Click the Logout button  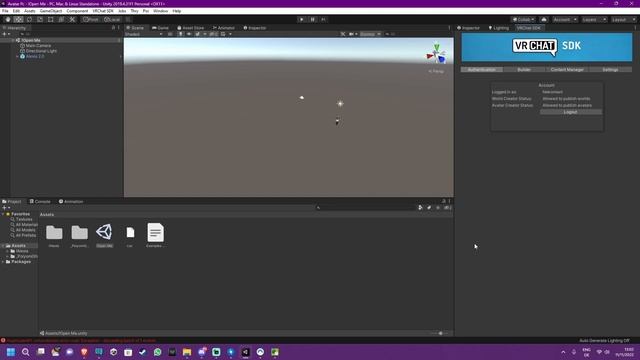[571, 112]
